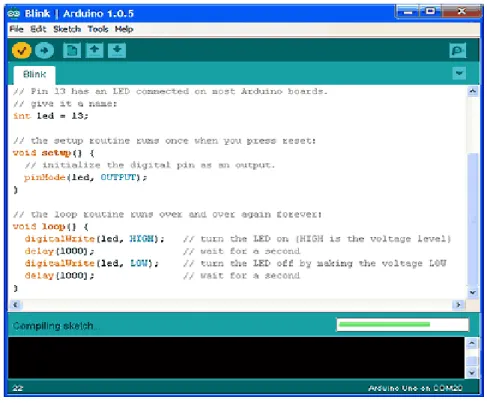Click comment 'turn the LED on (HIGH is...'
This screenshot has height=403, width=487.
point(317,239)
